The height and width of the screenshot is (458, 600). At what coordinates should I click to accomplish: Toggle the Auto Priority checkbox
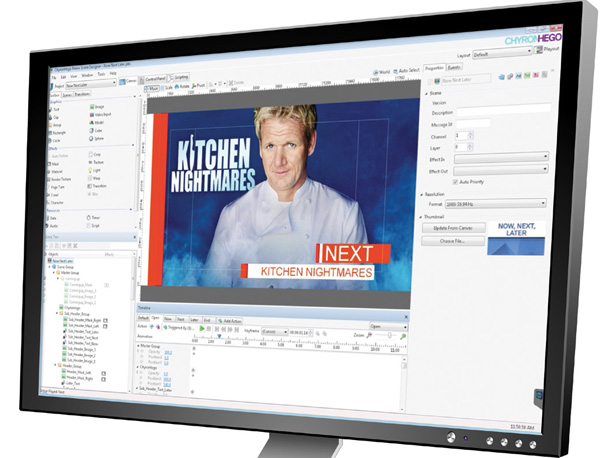click(x=455, y=182)
